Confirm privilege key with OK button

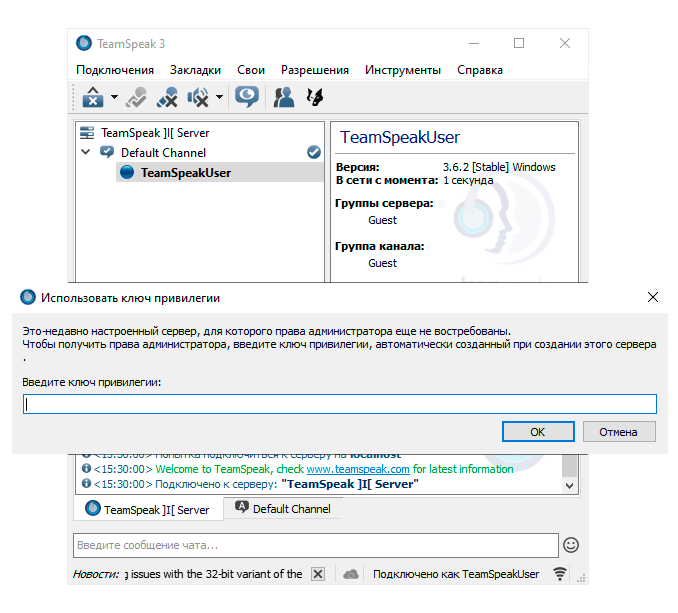click(538, 432)
